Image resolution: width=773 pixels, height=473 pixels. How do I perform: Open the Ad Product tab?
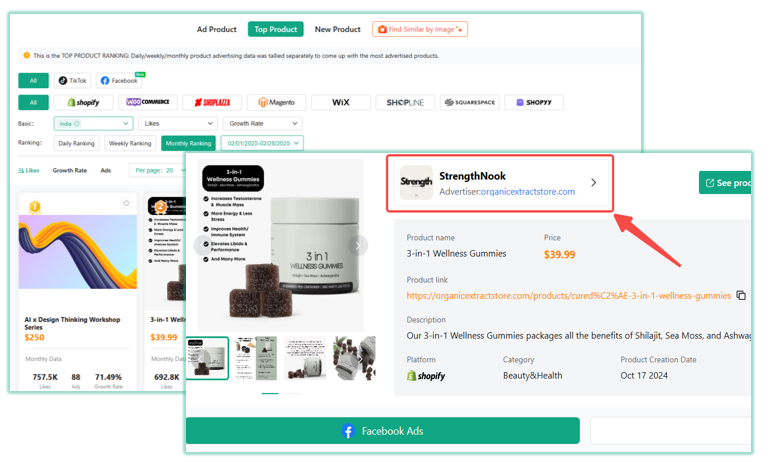coord(216,29)
